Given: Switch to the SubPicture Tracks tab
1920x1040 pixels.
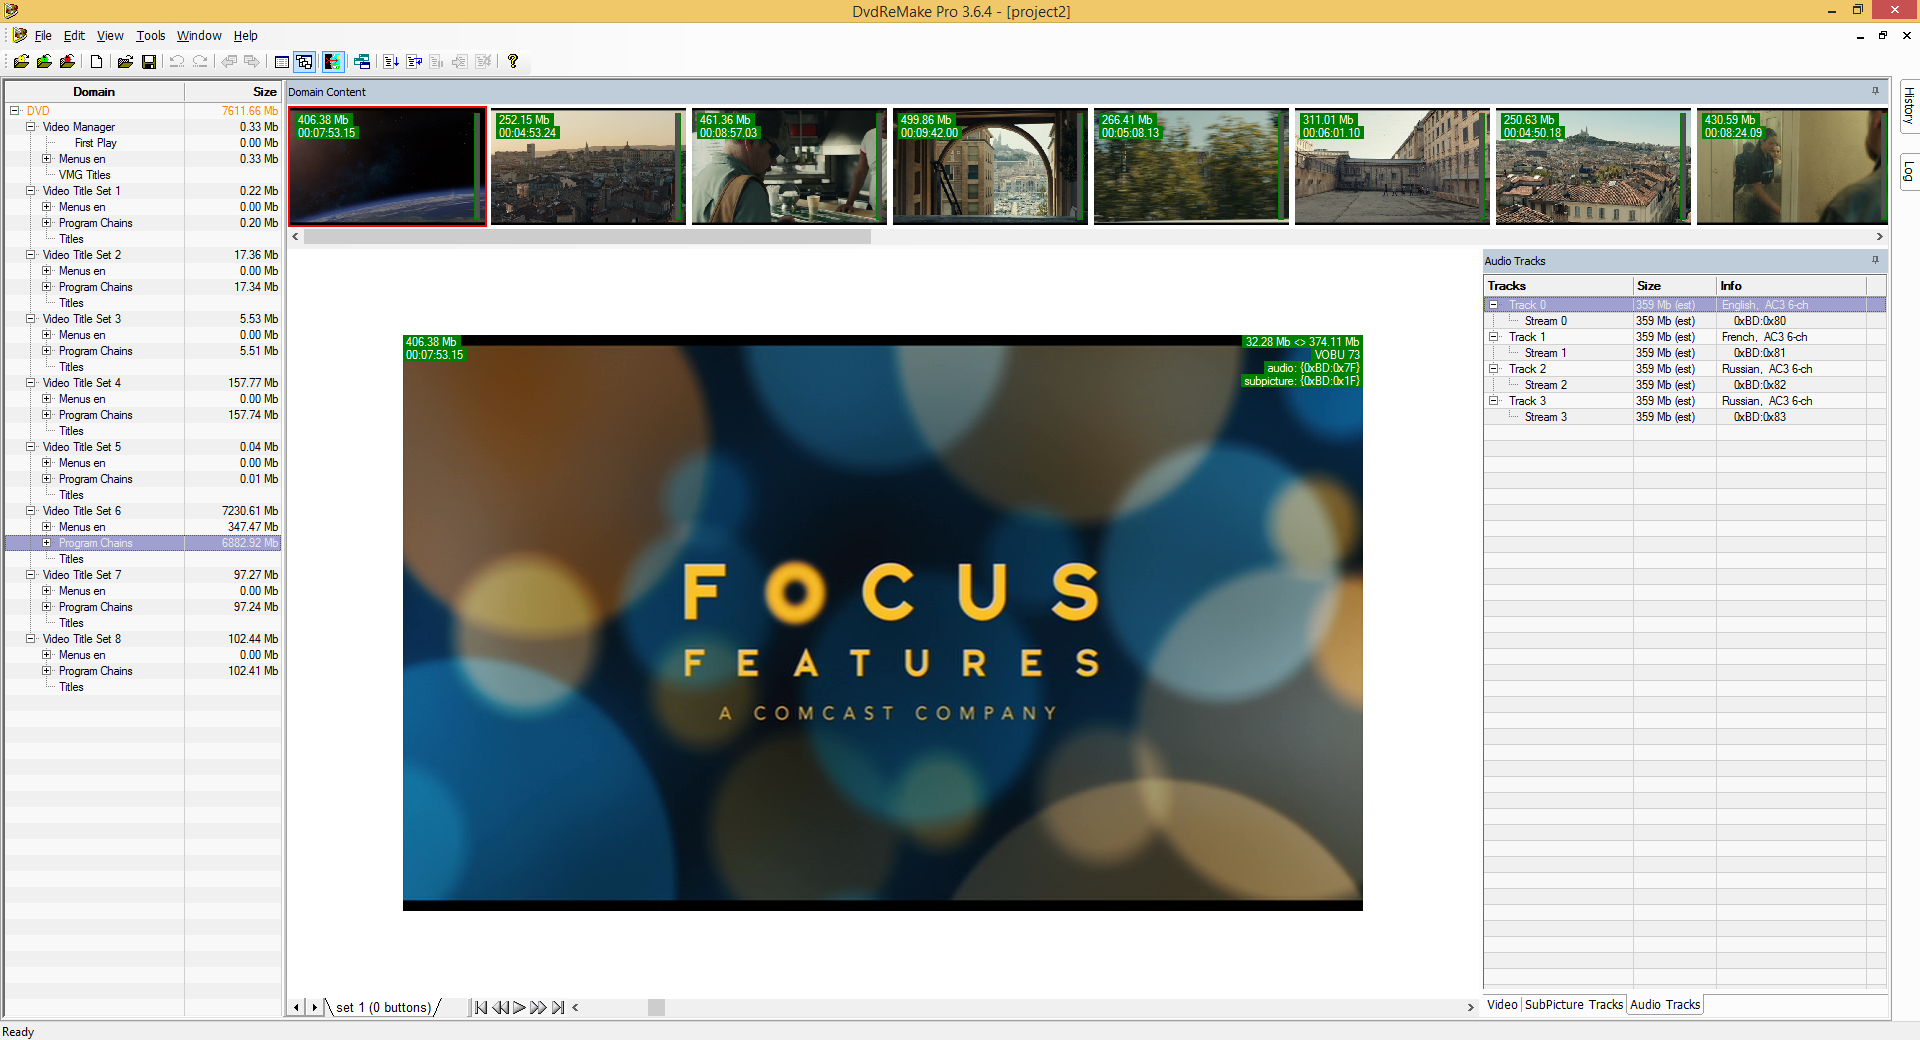Looking at the screenshot, I should pyautogui.click(x=1573, y=1005).
